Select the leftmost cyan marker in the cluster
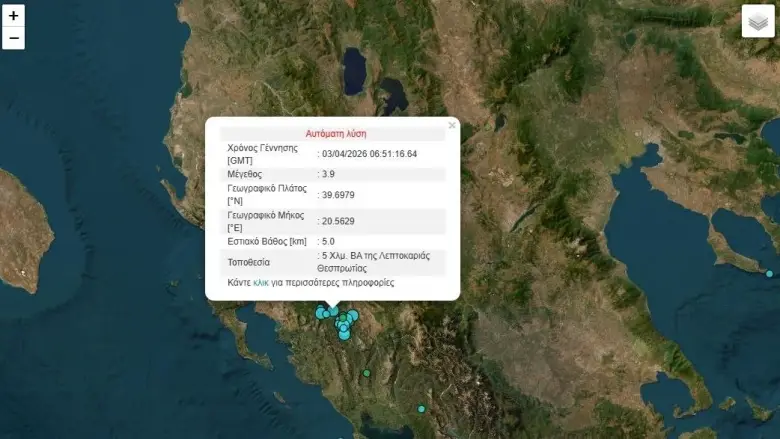Screen dimensions: 780x439 321,313
